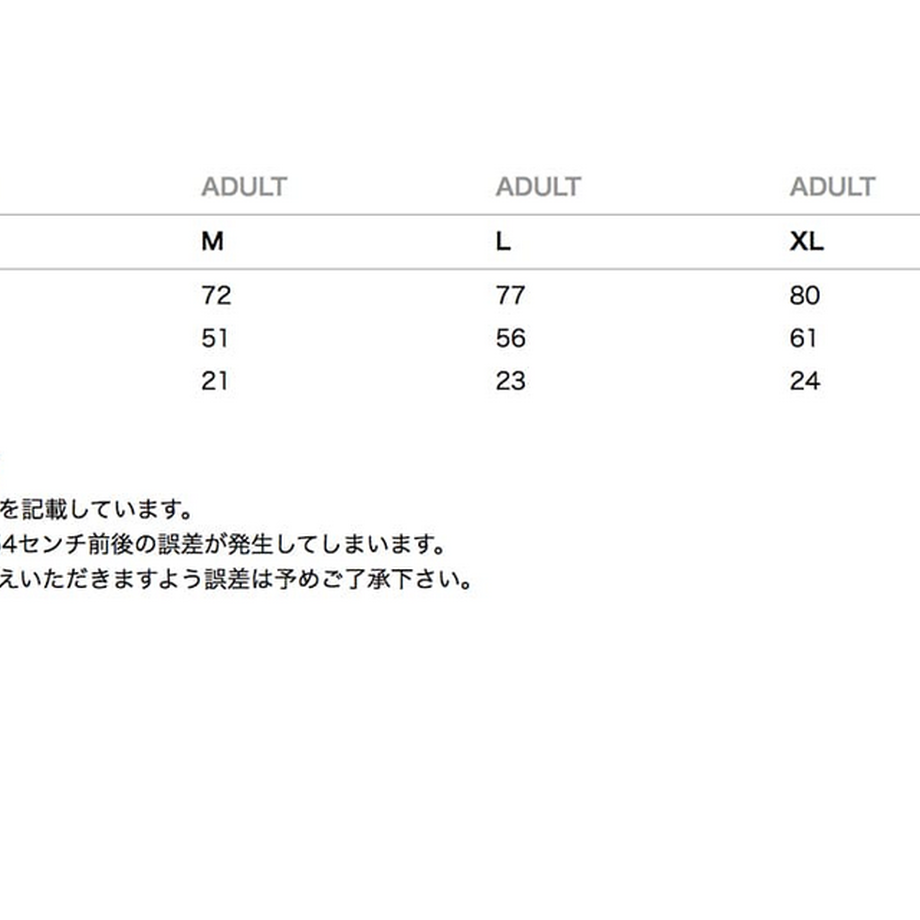This screenshot has width=920, height=920.
Task: Click the L size label
Action: pyautogui.click(x=503, y=241)
